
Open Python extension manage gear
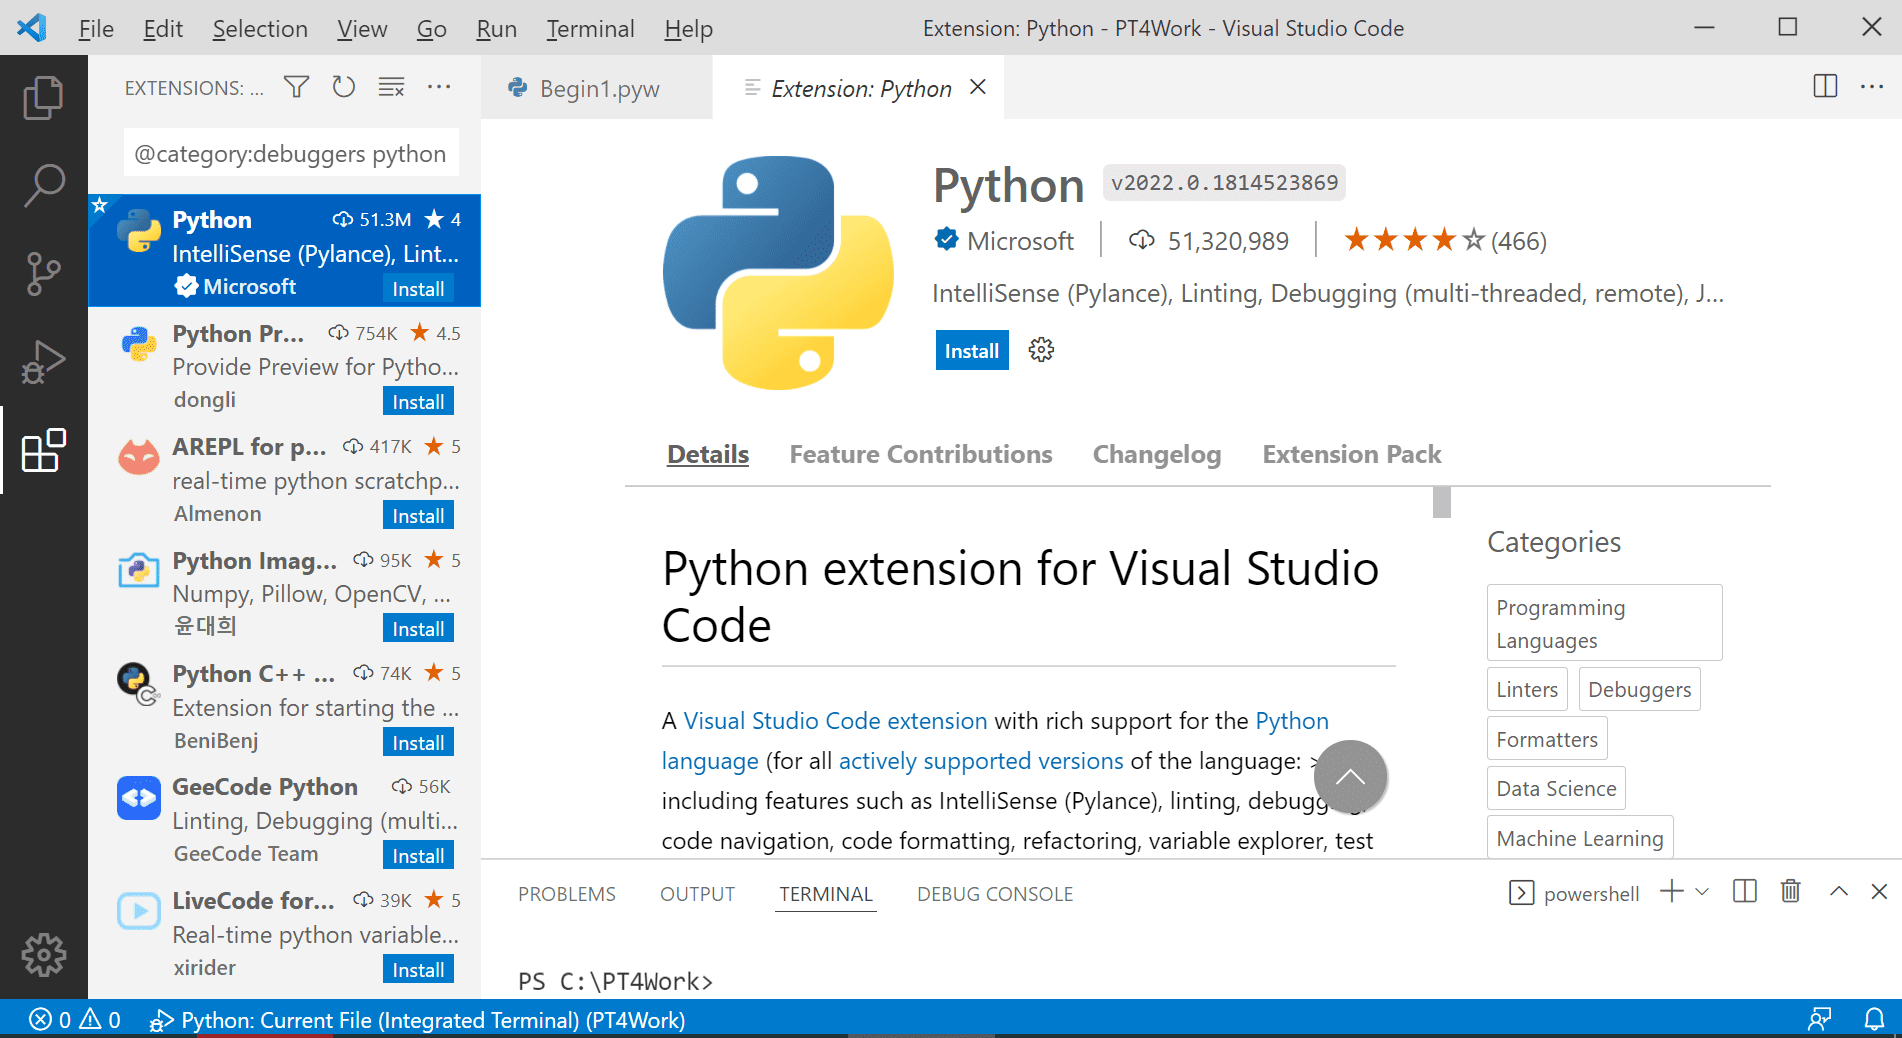pyautogui.click(x=1041, y=349)
